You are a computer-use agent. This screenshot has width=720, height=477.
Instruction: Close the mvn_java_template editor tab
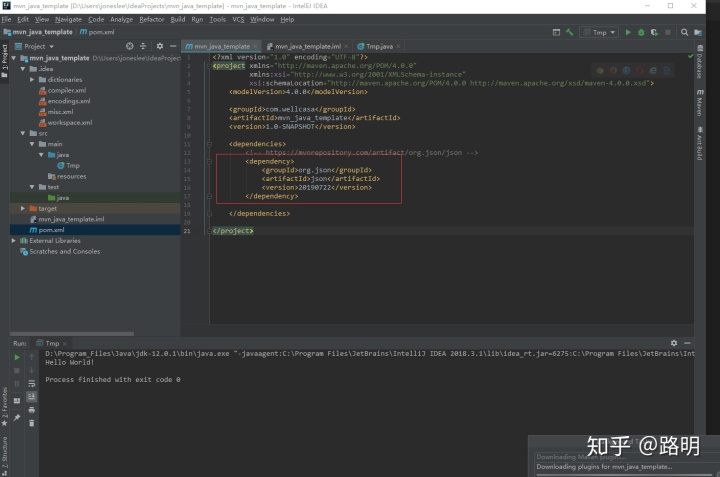[x=255, y=46]
